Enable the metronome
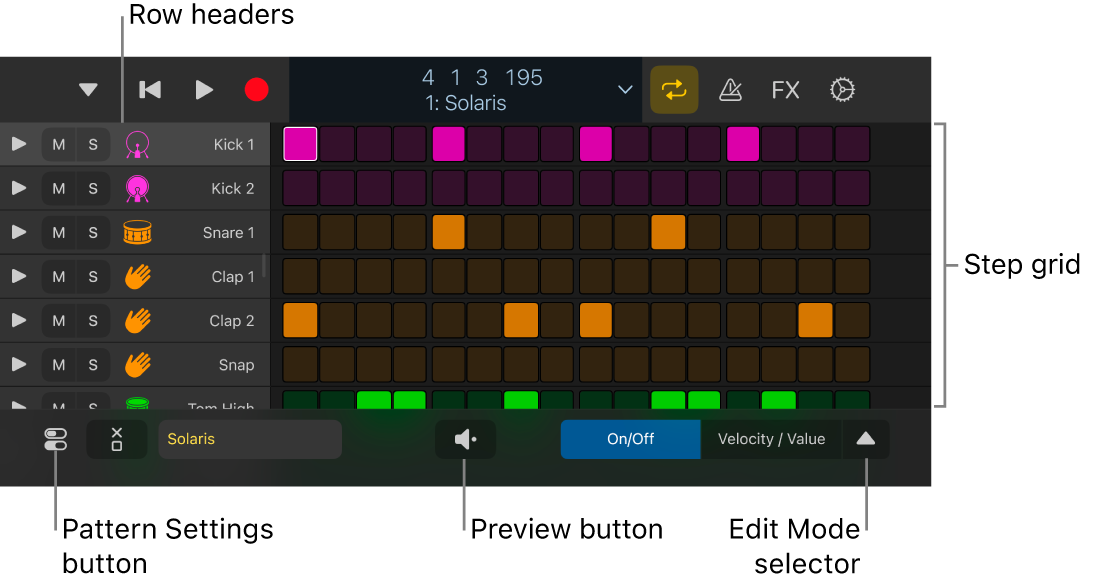Screen dimensions: 1109x588 pyautogui.click(x=730, y=89)
